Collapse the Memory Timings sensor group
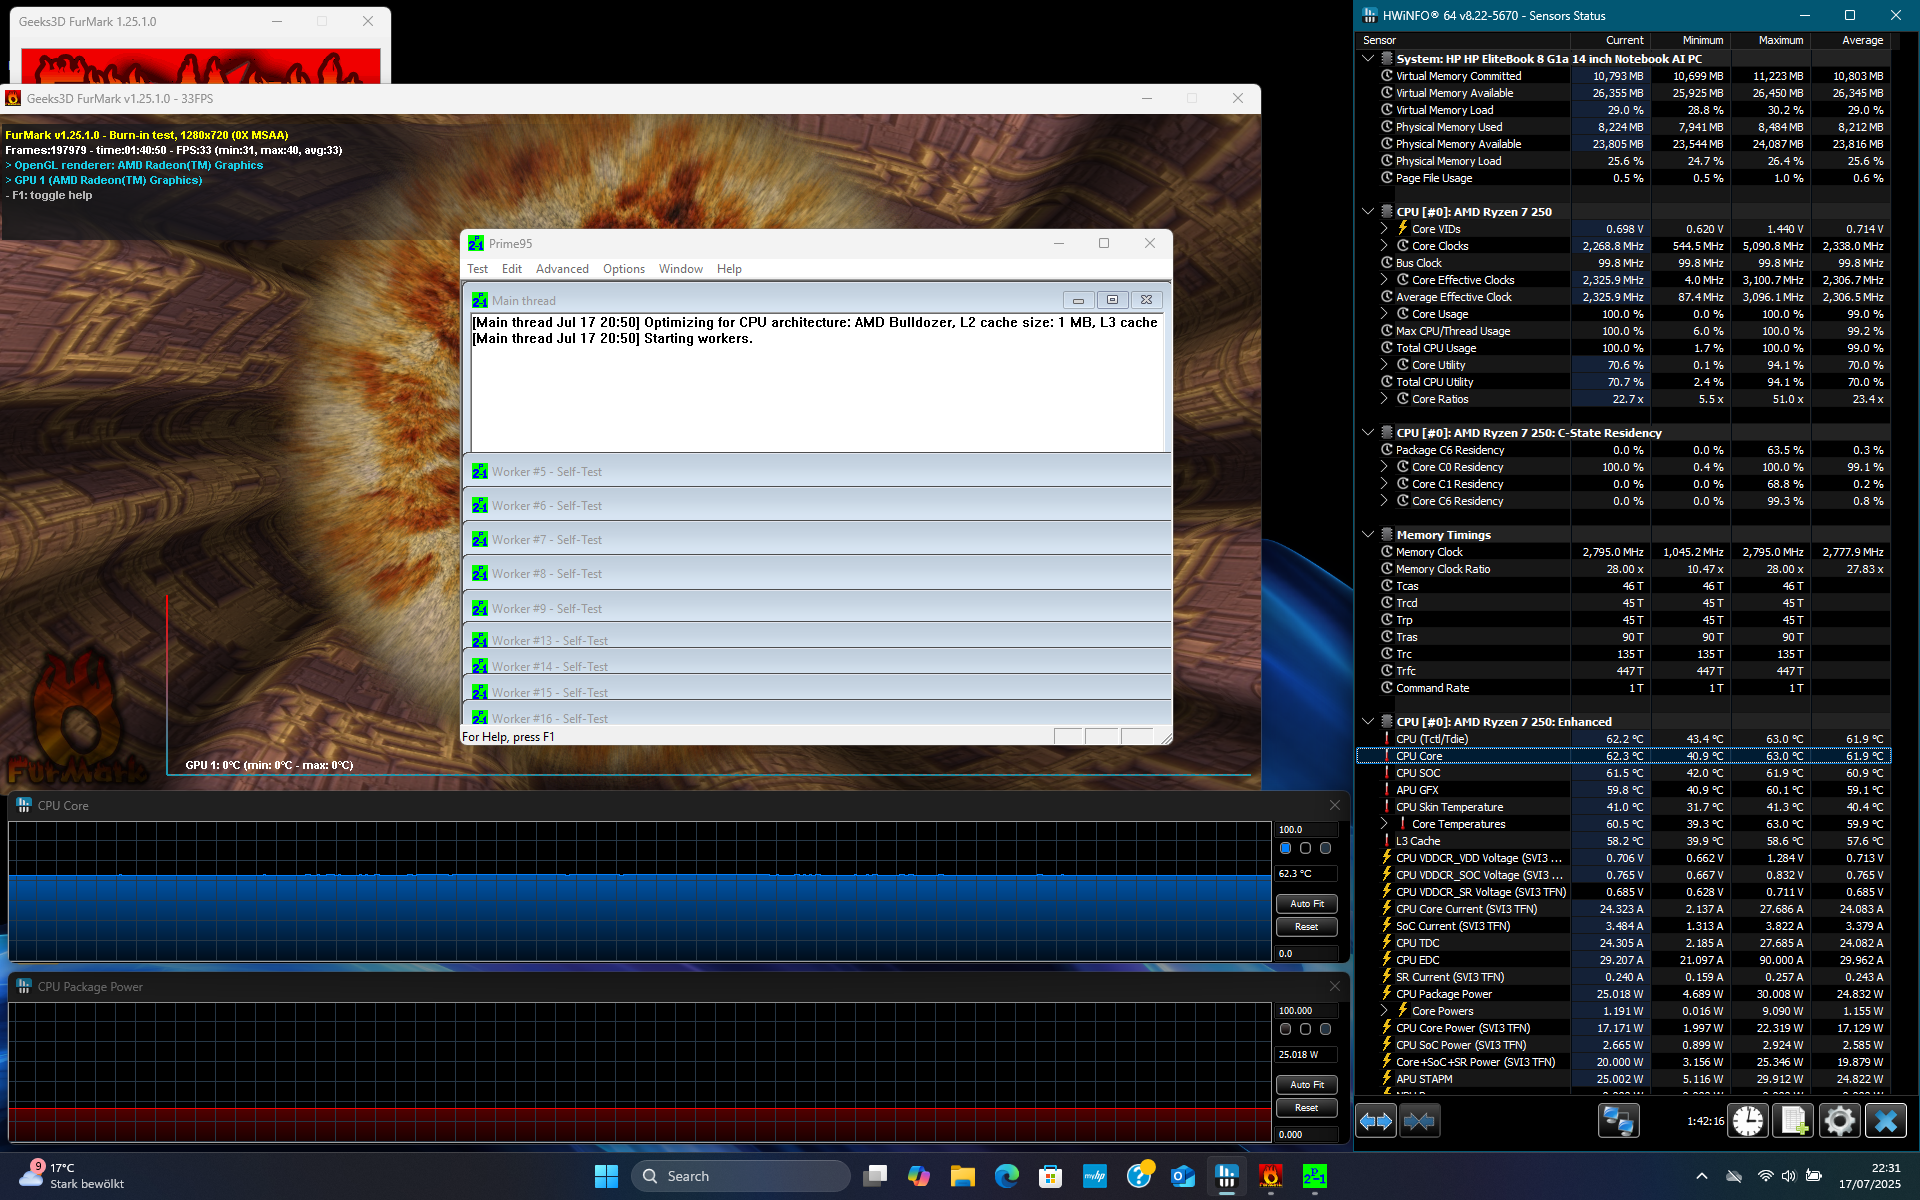The image size is (1920, 1200). coord(1368,535)
